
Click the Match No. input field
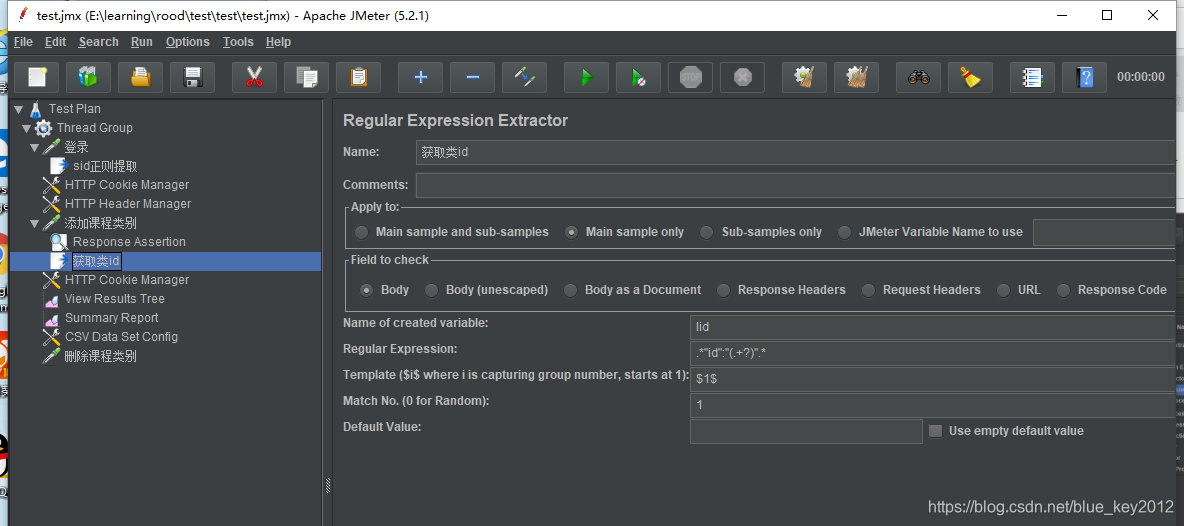[933, 404]
